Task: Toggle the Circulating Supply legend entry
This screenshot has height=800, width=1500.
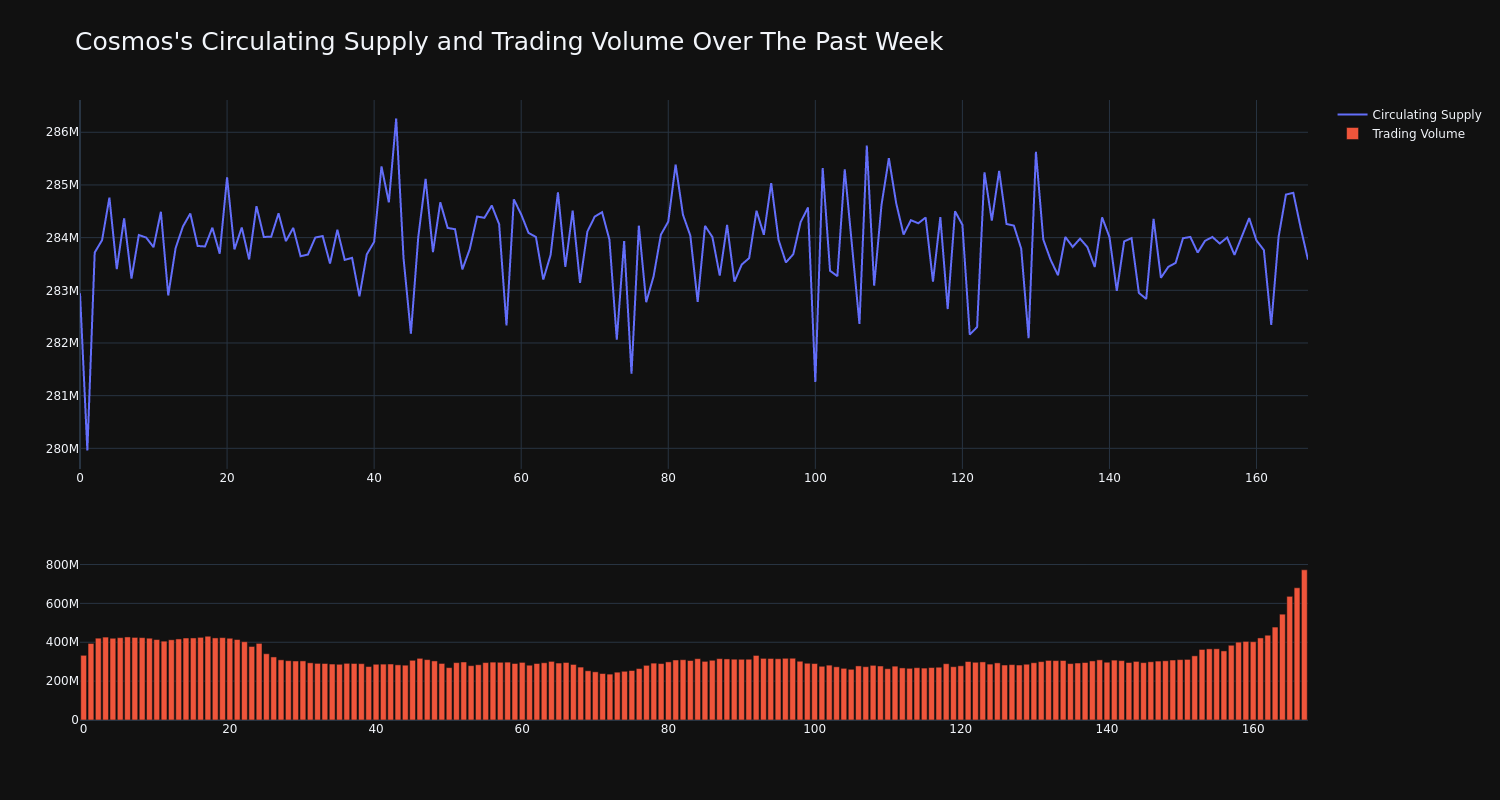Action: tap(1409, 115)
